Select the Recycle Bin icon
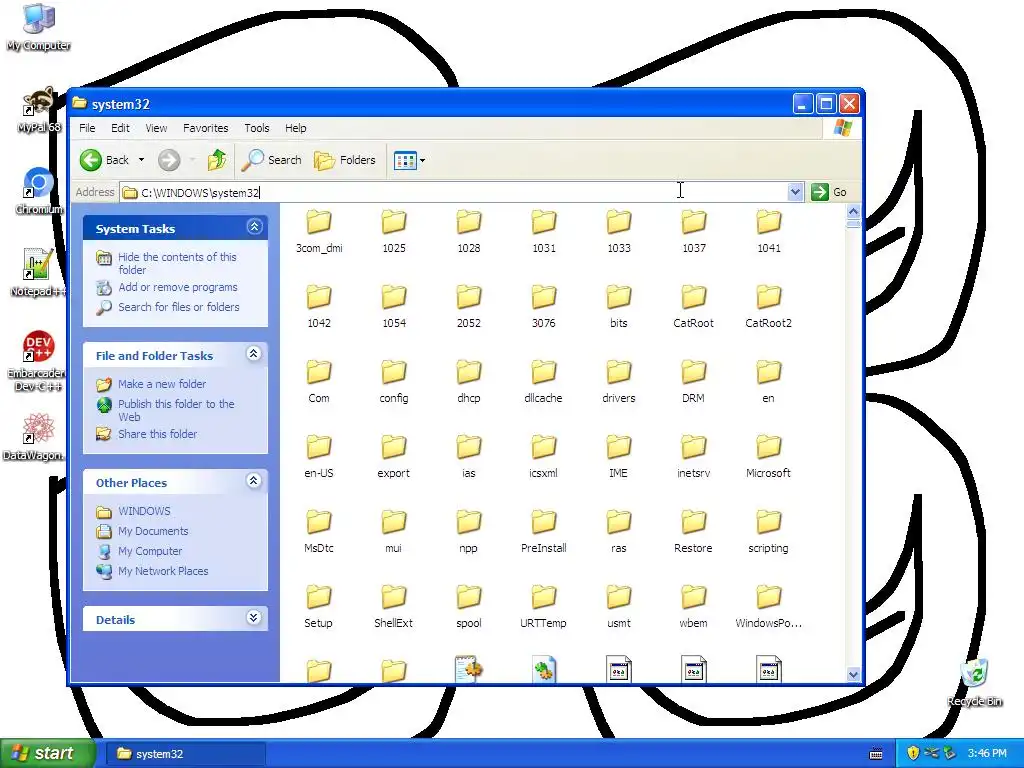The image size is (1024, 768). [974, 682]
